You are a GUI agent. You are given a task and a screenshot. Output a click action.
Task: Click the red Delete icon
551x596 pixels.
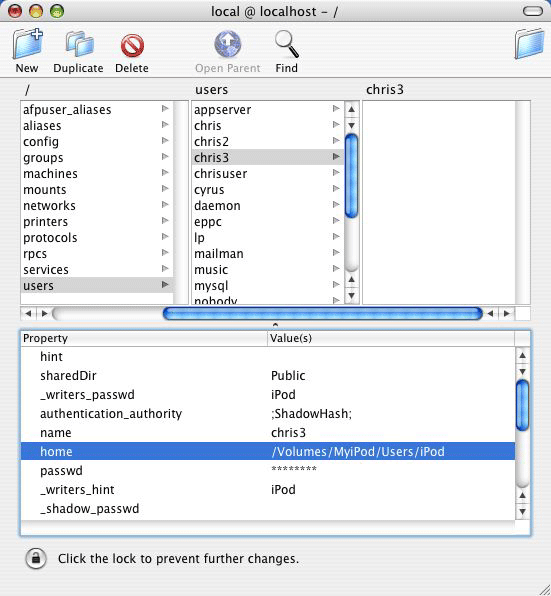coord(132,46)
